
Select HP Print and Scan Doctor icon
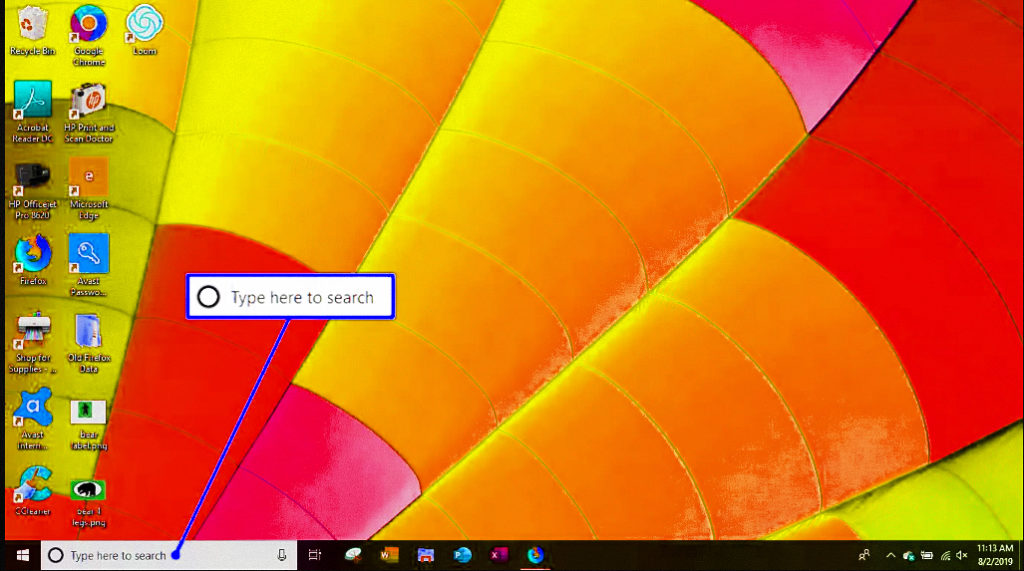point(89,112)
